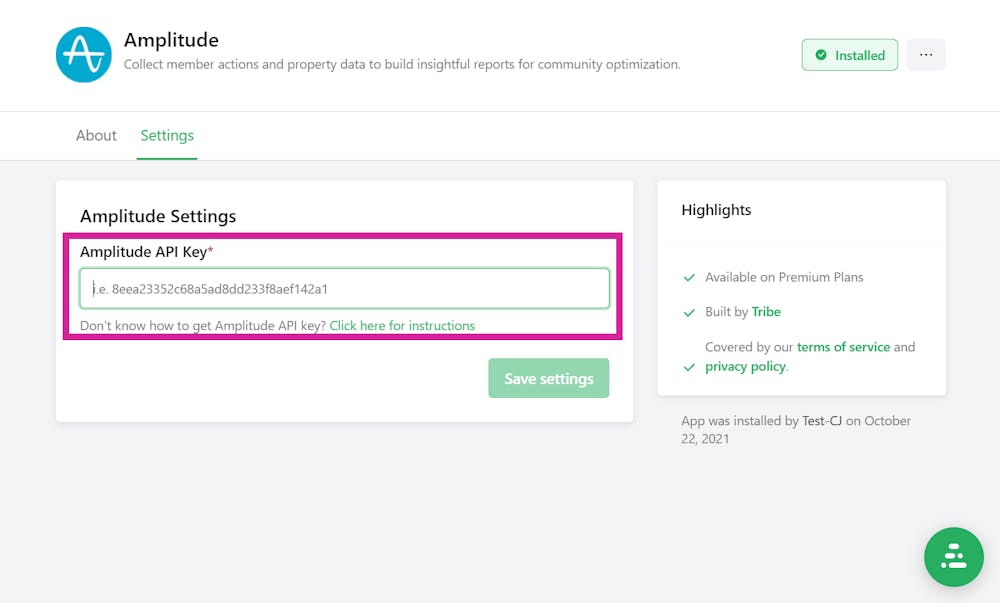Select the Settings tab
This screenshot has height=603, width=1000.
(167, 135)
